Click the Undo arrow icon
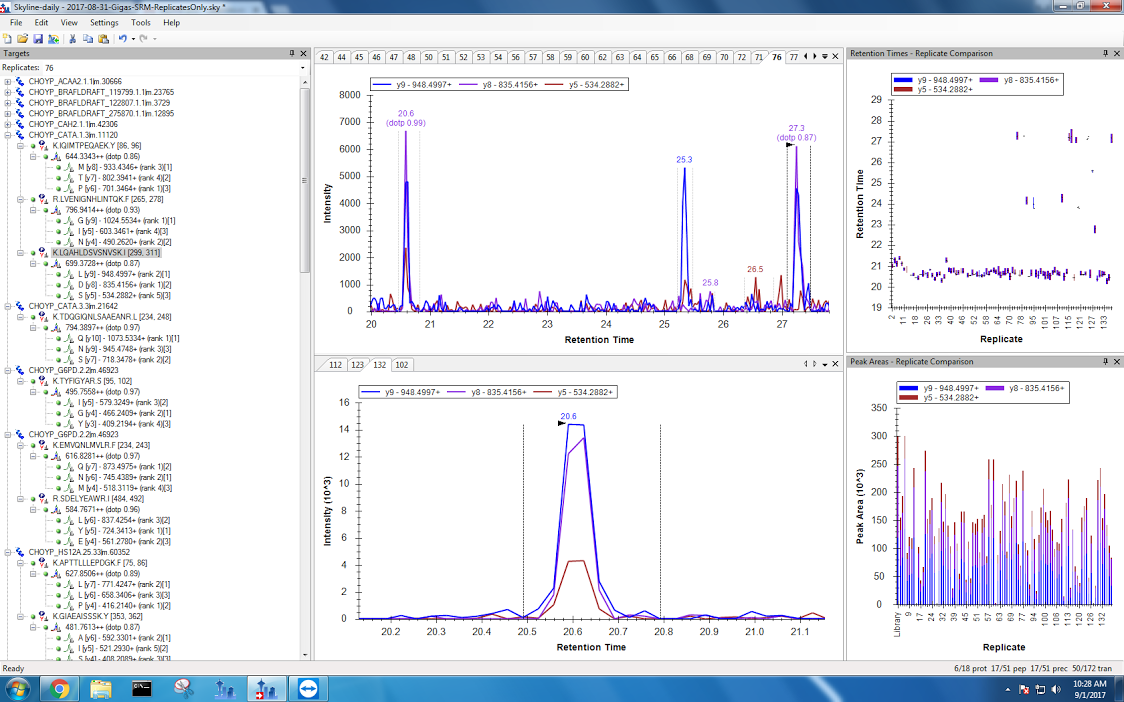Image resolution: width=1124 pixels, height=702 pixels. (122, 38)
